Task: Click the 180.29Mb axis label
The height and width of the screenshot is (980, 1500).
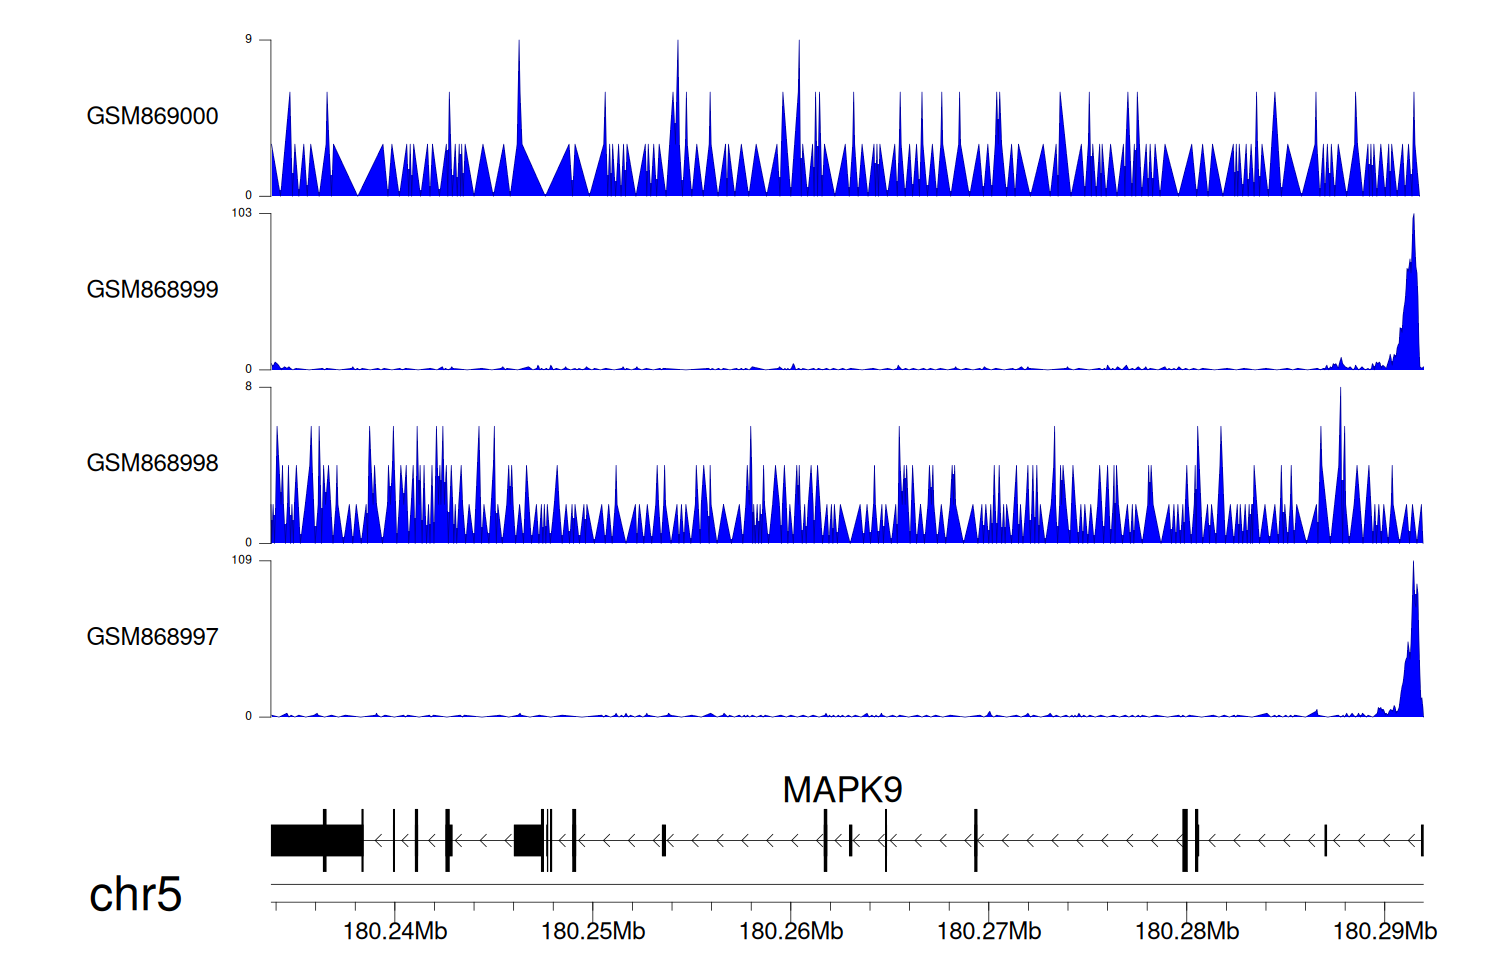Action: click(1385, 932)
